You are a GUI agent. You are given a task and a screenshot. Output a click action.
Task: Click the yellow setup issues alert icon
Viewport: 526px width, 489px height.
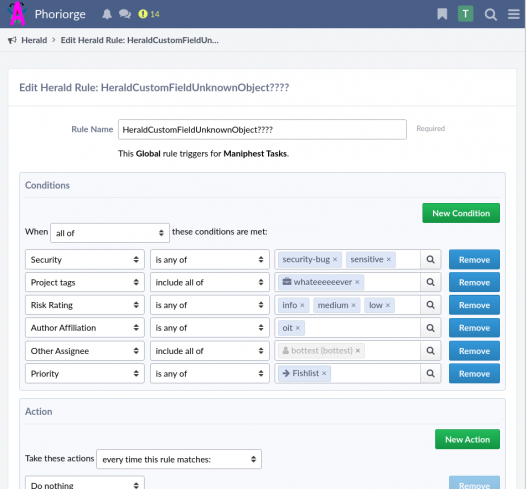pyautogui.click(x=143, y=14)
